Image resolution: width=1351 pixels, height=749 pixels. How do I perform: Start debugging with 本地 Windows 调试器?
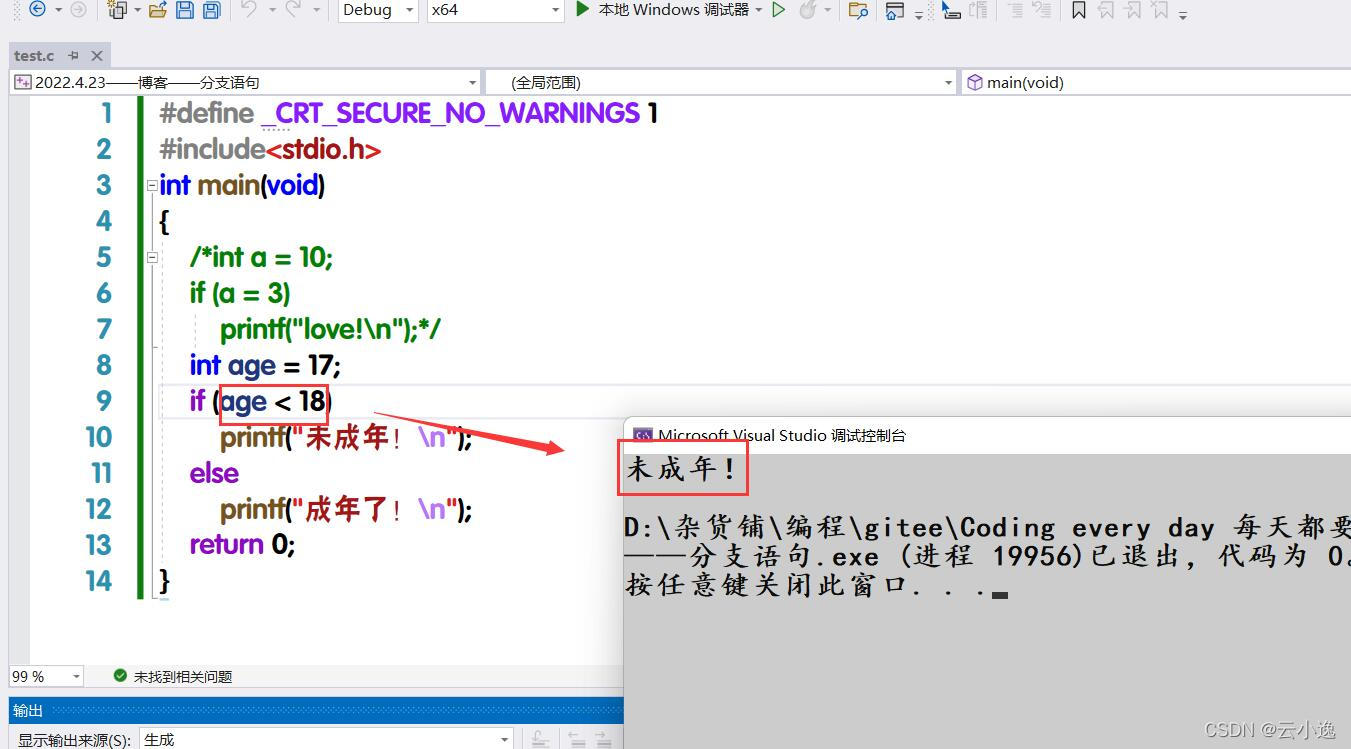[x=663, y=10]
